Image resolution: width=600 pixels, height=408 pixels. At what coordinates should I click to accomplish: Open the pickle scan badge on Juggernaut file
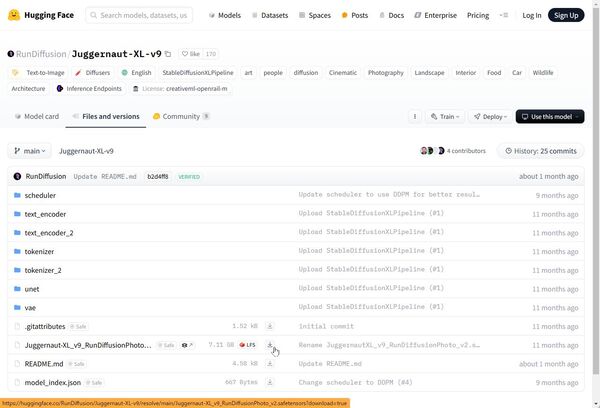187,345
